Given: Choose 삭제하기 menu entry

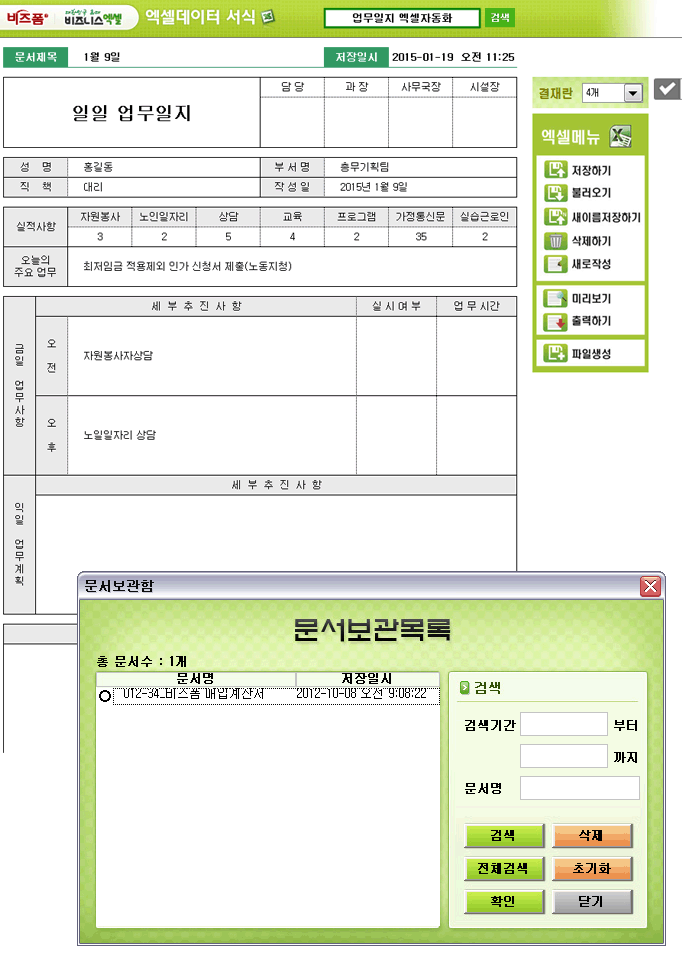Looking at the screenshot, I should coord(591,241).
